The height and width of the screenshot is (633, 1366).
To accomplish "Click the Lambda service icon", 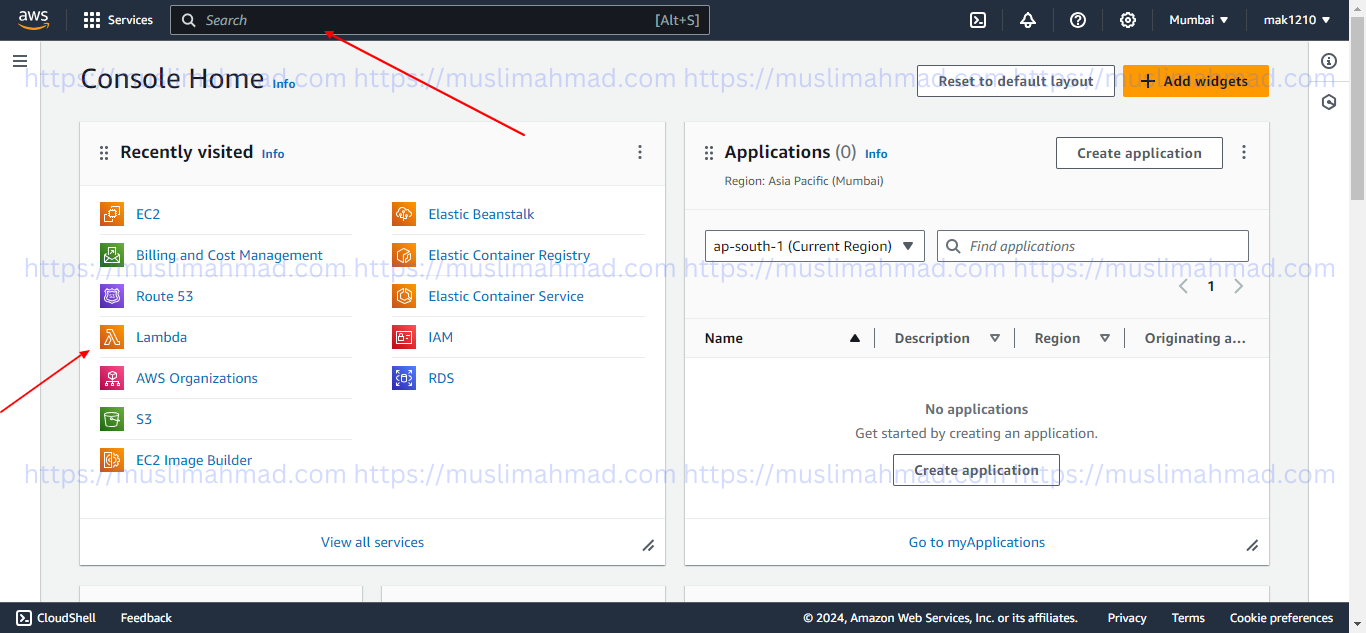I will 112,337.
